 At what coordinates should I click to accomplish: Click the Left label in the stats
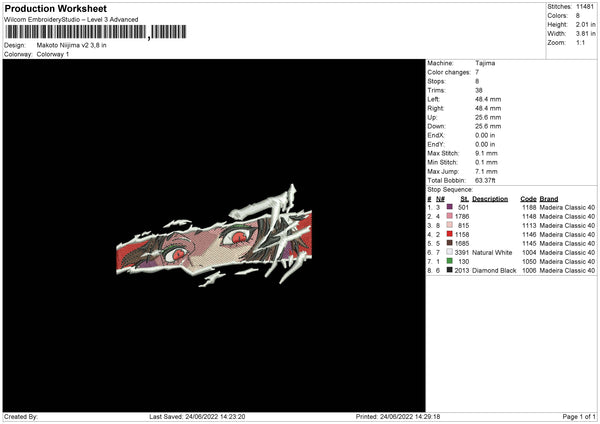click(434, 99)
